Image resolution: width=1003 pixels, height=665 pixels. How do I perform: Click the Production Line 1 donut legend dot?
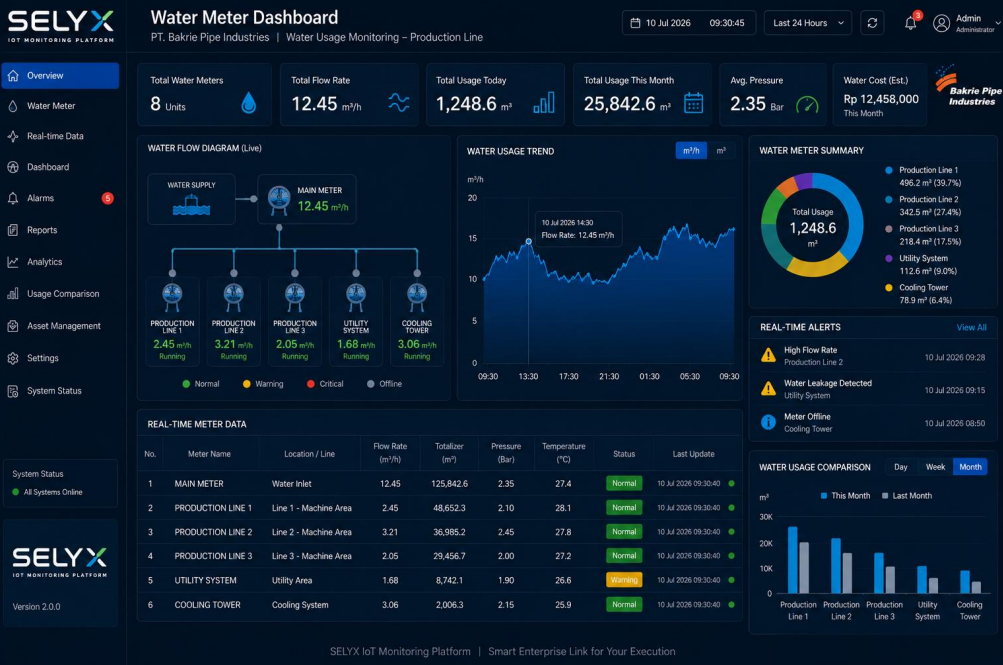pos(888,170)
